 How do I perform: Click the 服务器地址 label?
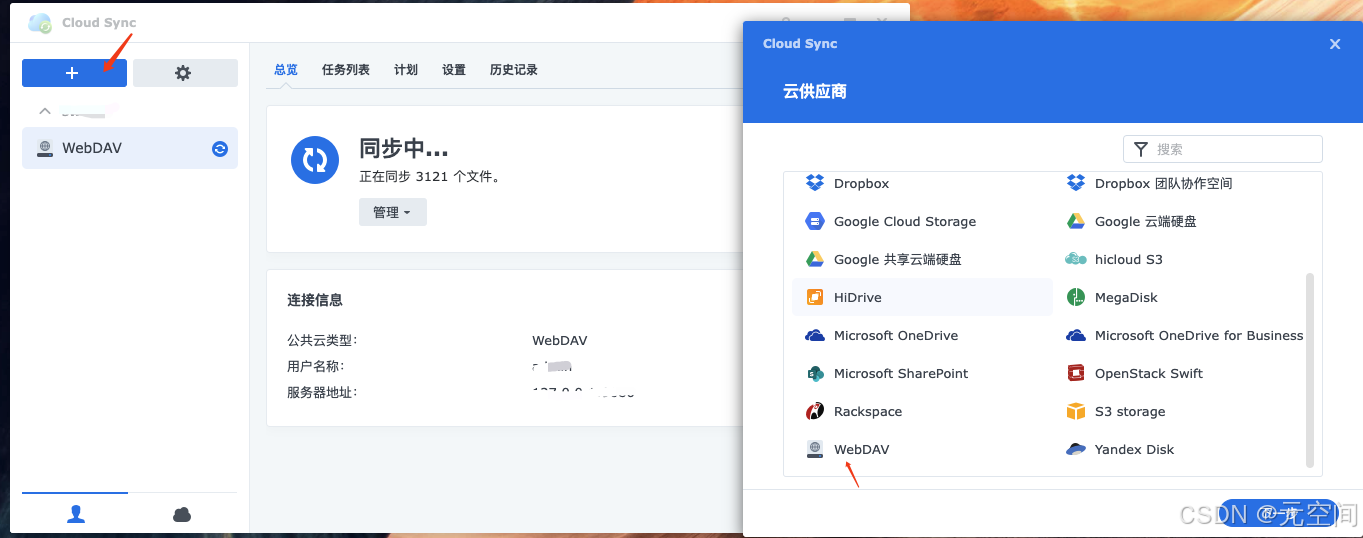click(322, 393)
